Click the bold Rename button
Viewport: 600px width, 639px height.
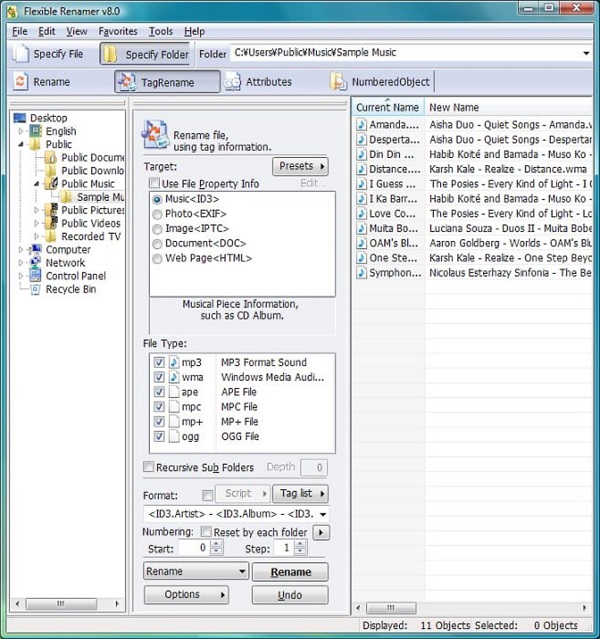[x=289, y=572]
